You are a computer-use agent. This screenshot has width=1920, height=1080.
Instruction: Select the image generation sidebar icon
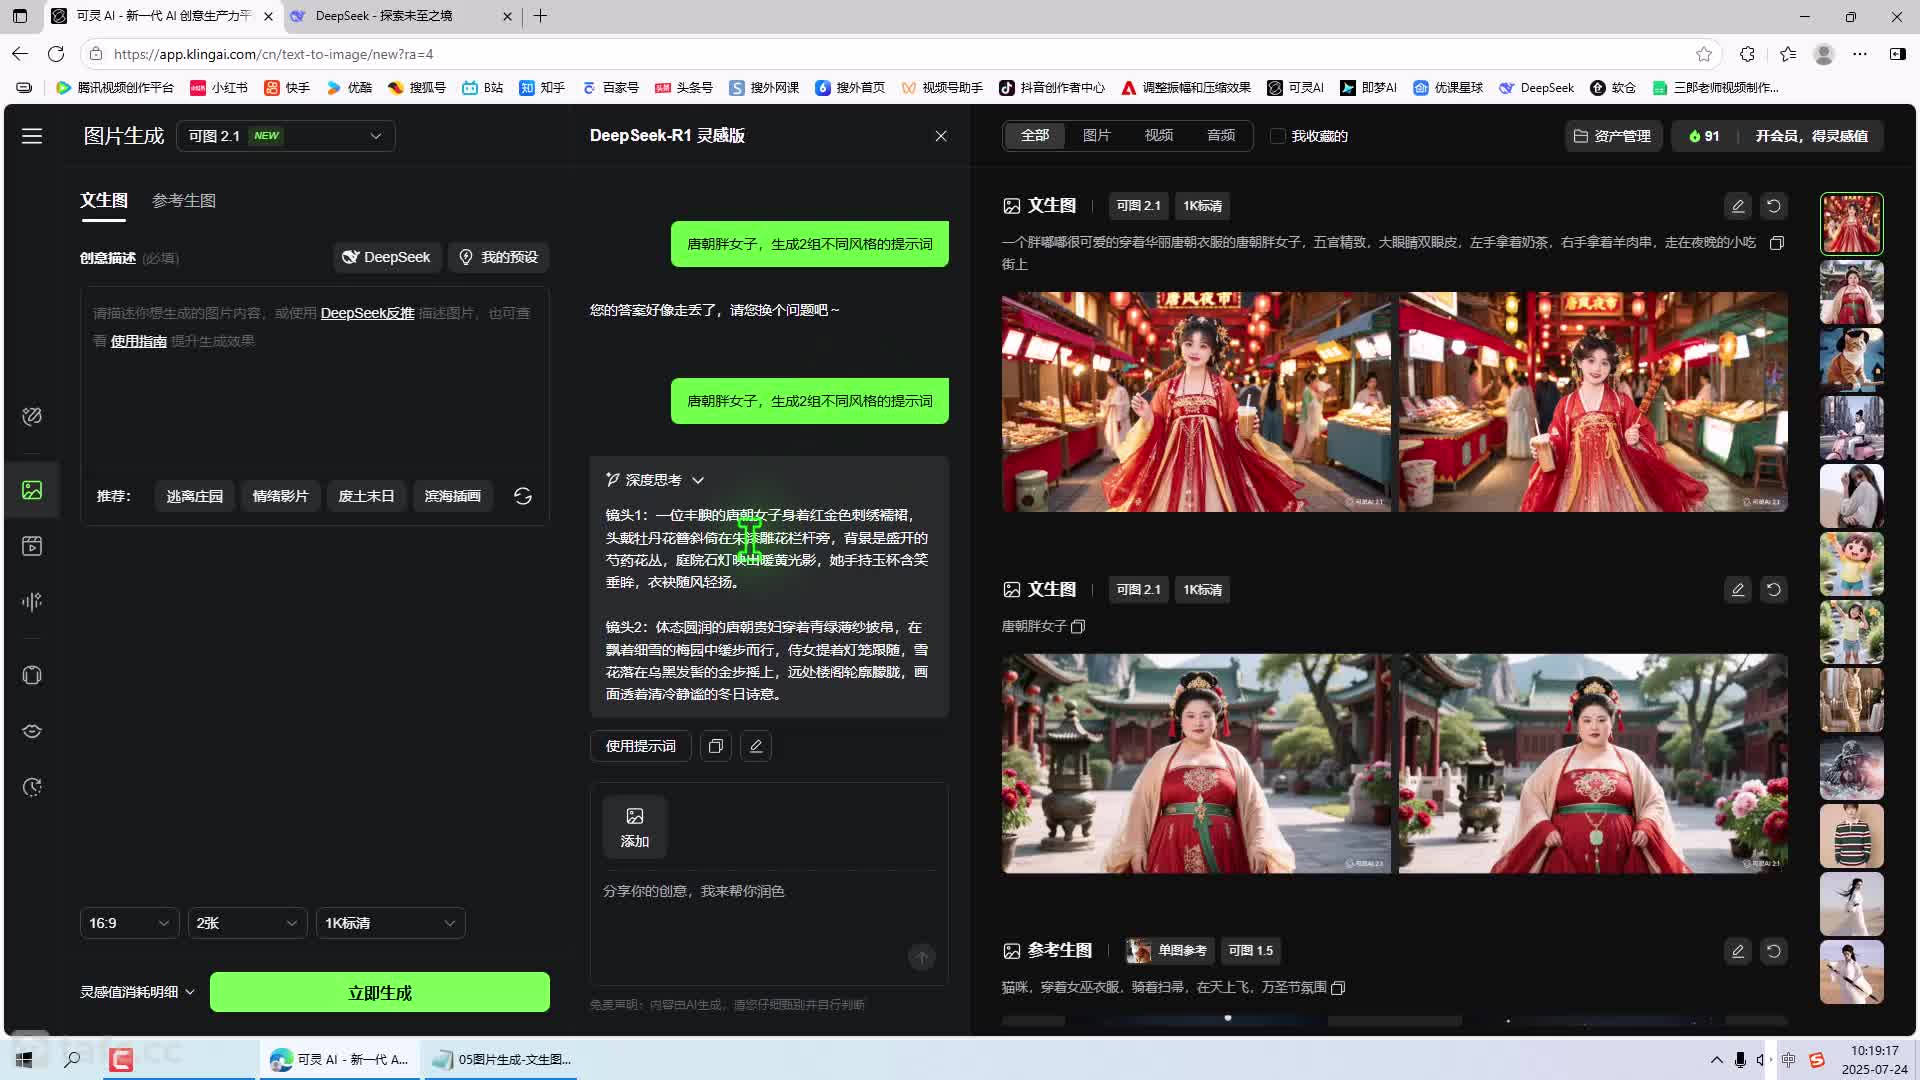[32, 490]
